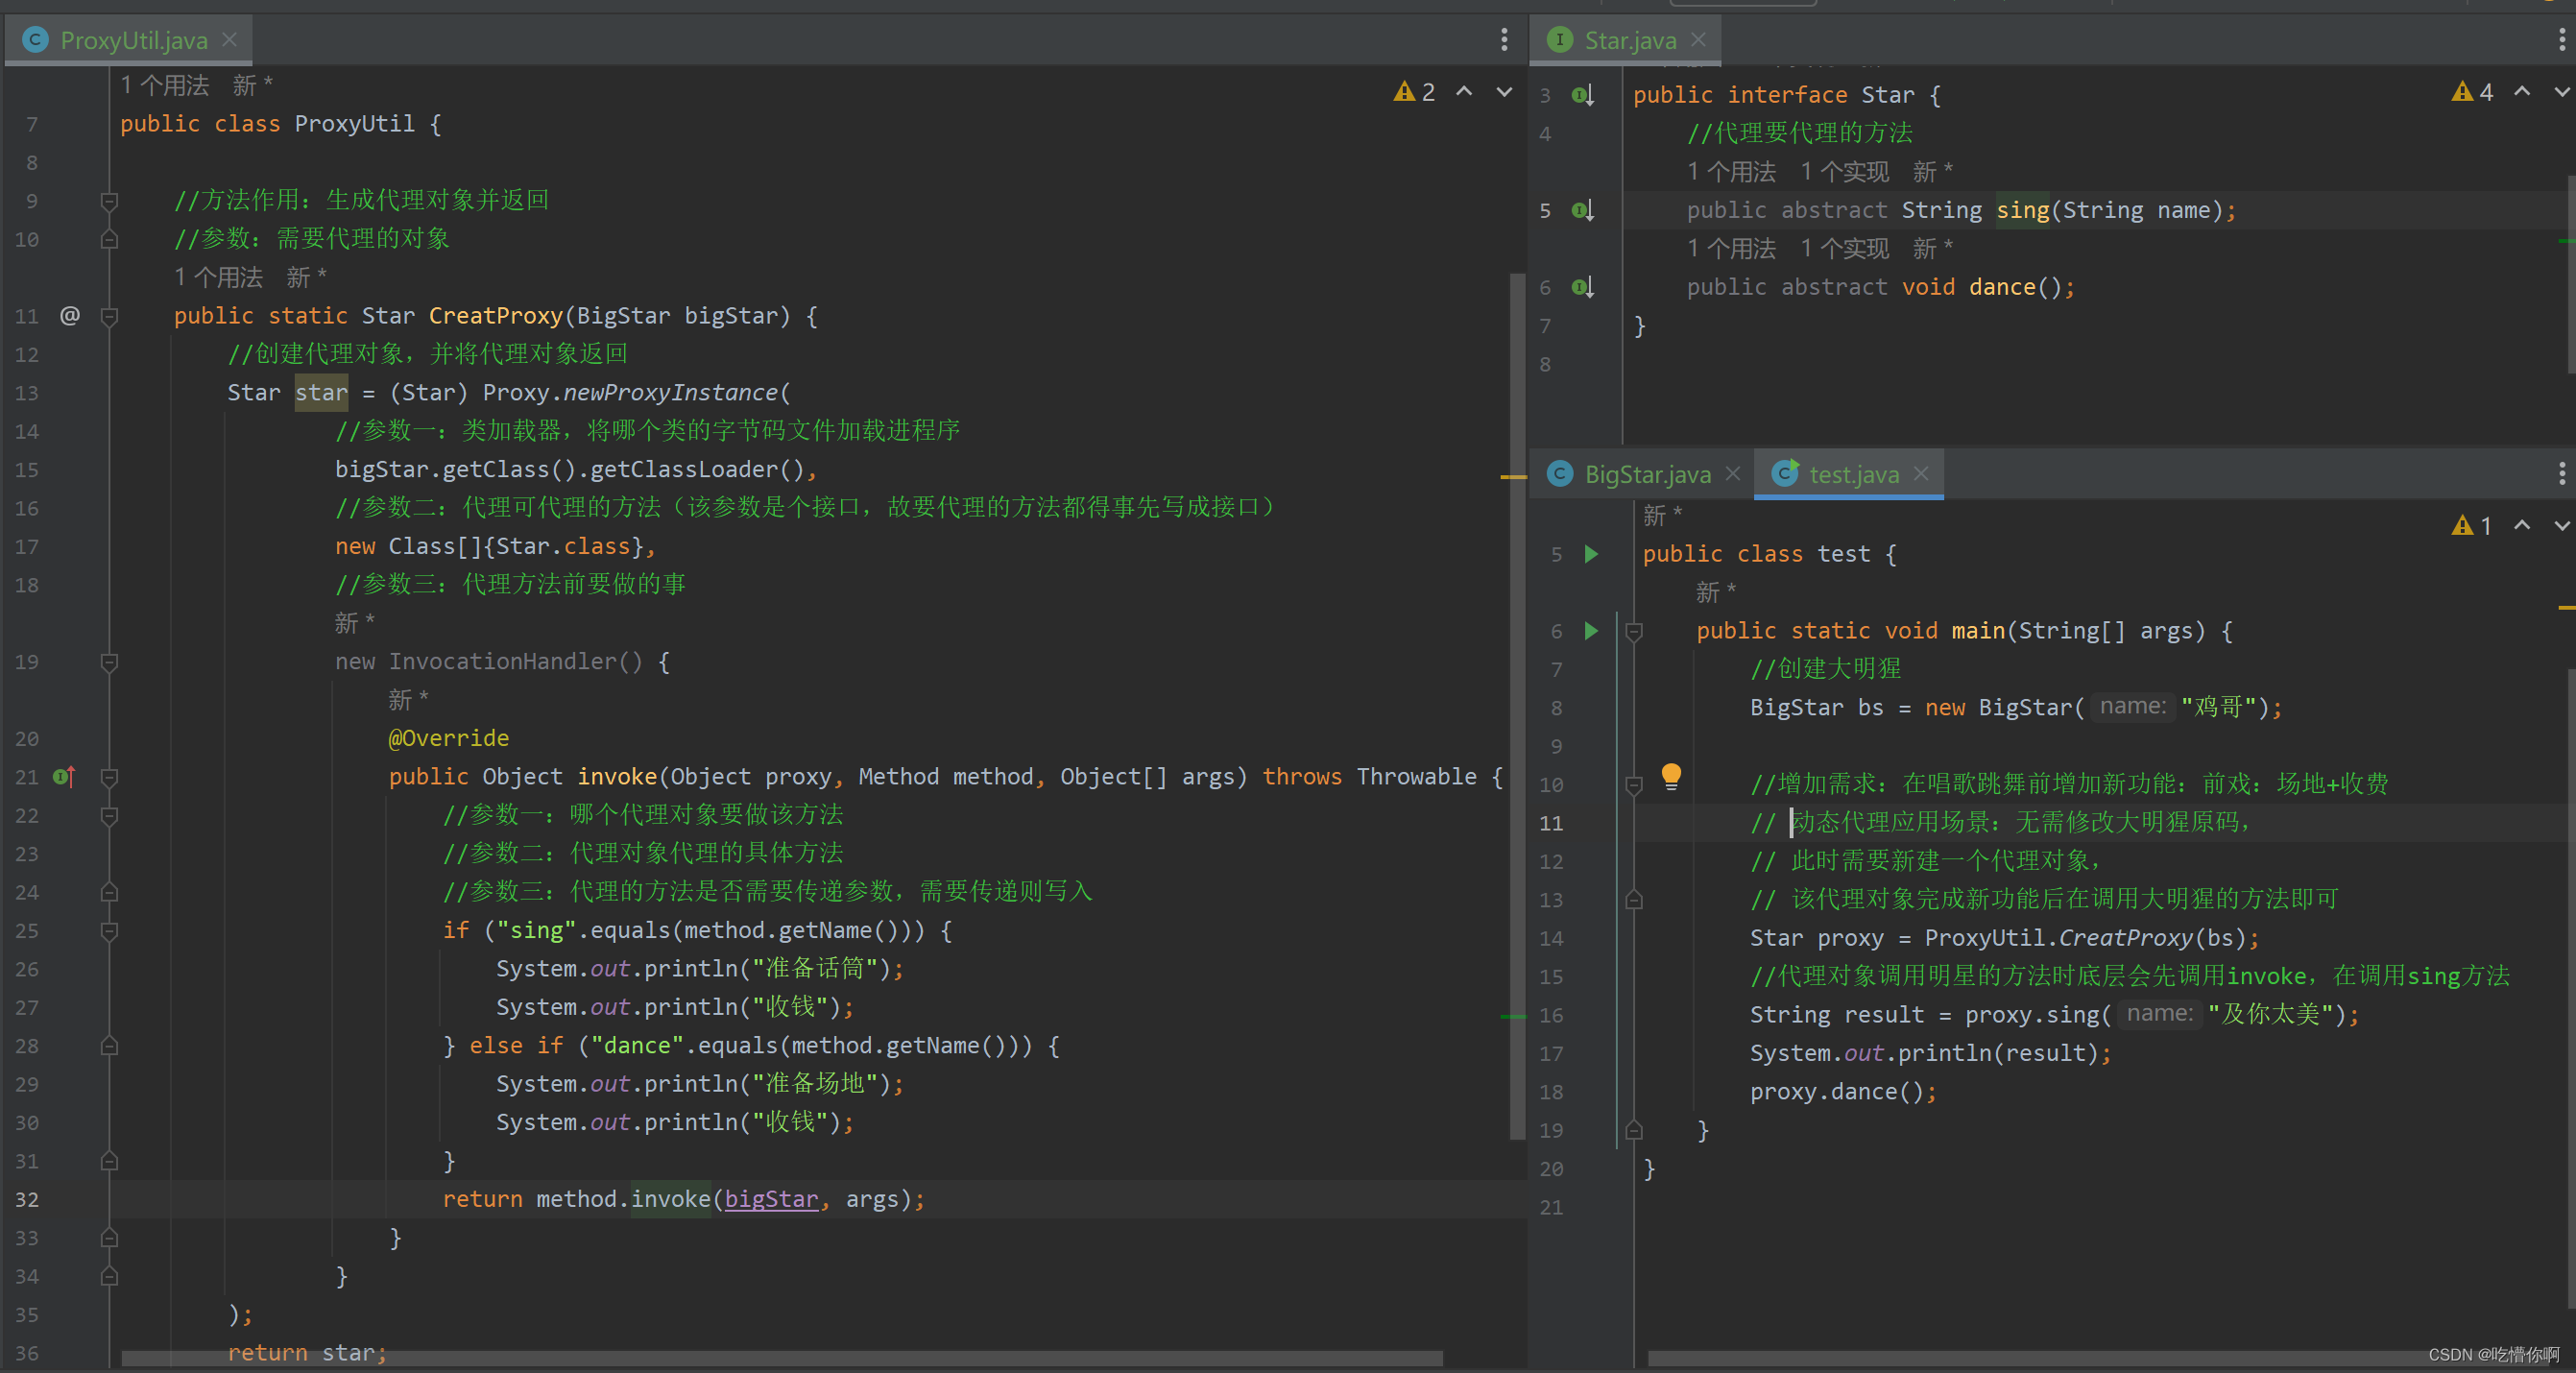Collapse the CreatProxy method at line 11

click(x=110, y=317)
